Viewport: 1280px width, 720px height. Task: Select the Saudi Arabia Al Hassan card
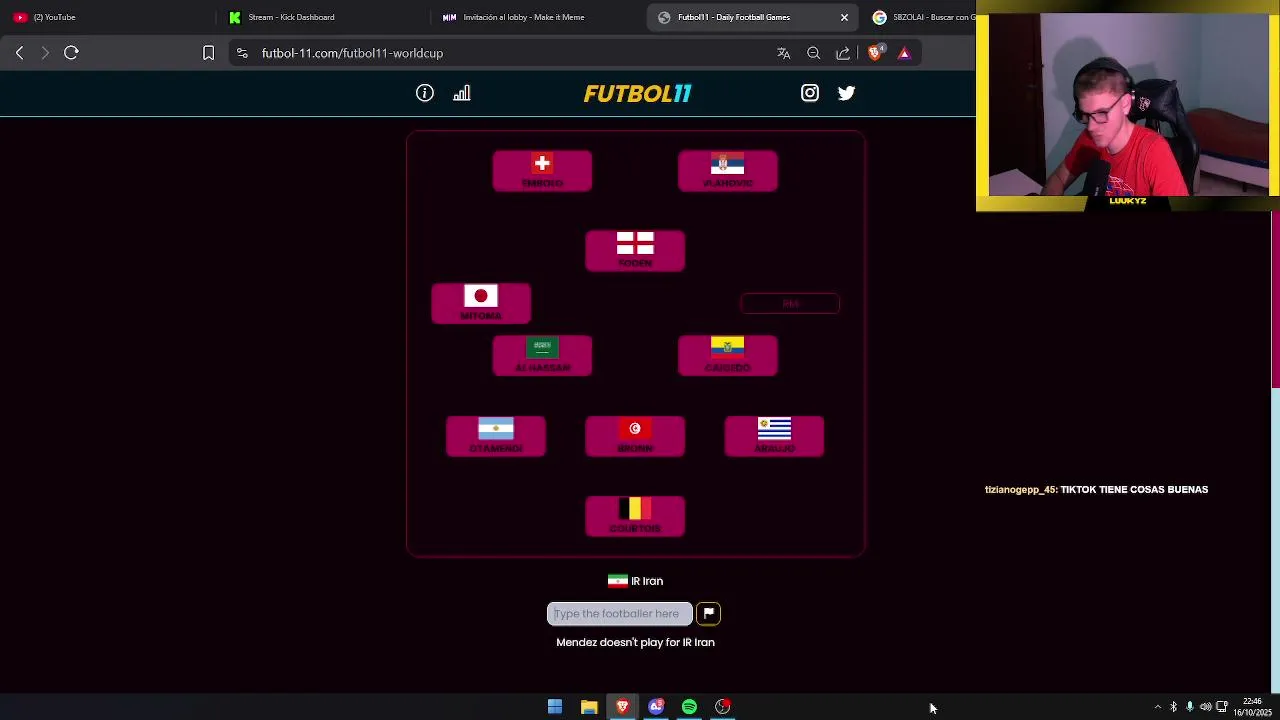coord(542,355)
